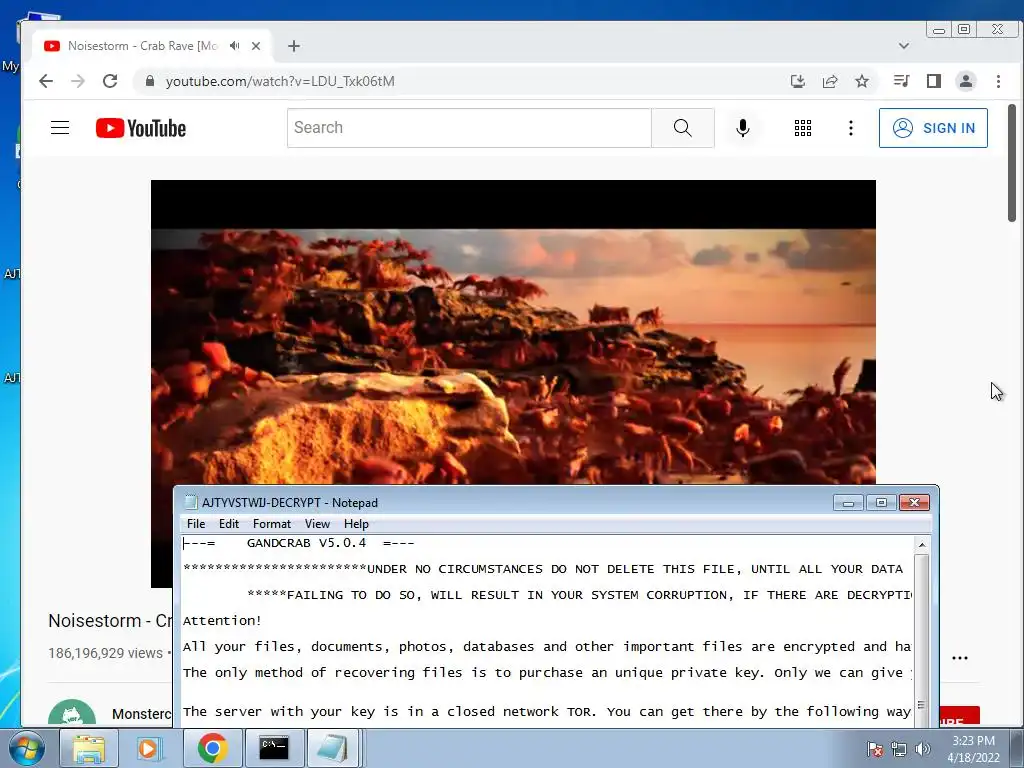Viewport: 1024px width, 768px height.
Task: Open the Notepad Help menu
Action: [x=356, y=524]
